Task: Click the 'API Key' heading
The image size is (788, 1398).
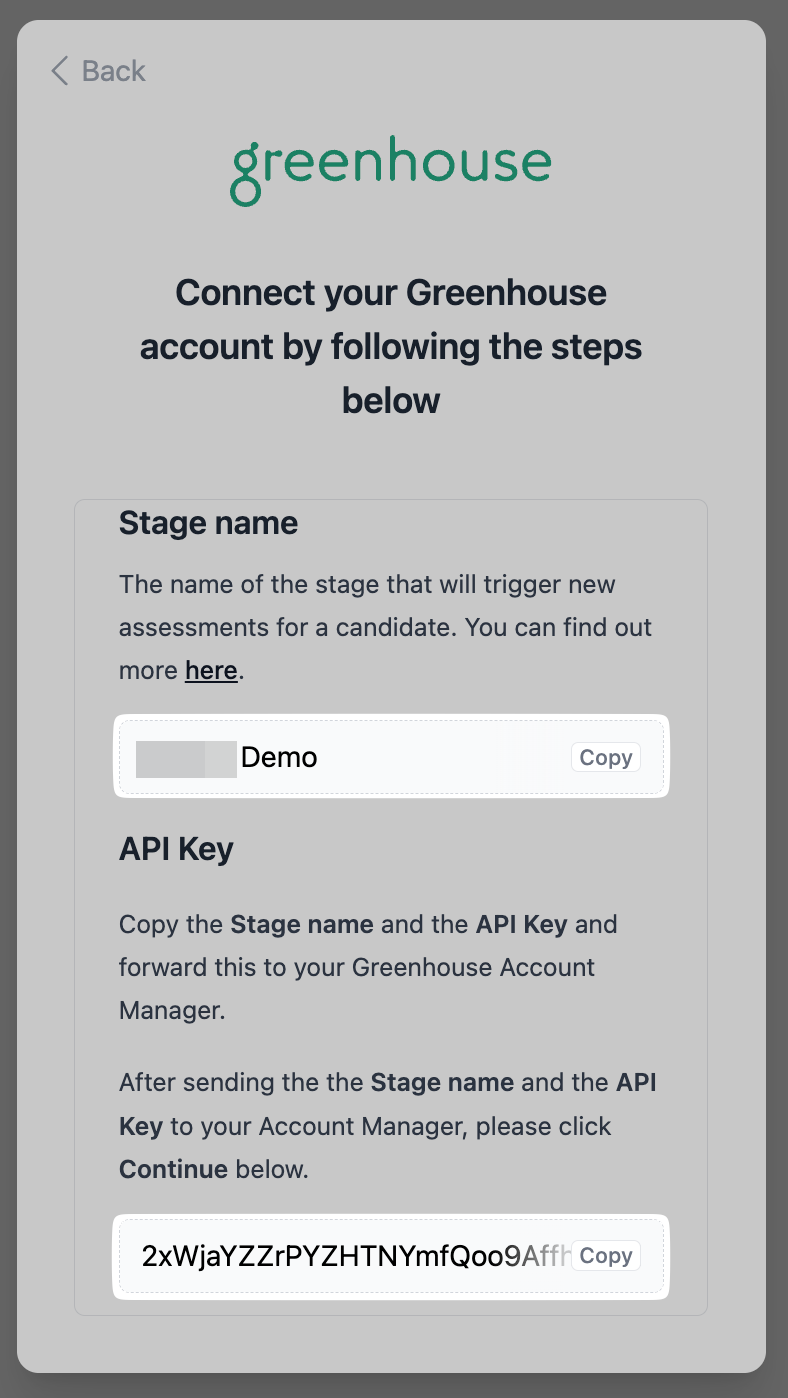Action: 176,849
